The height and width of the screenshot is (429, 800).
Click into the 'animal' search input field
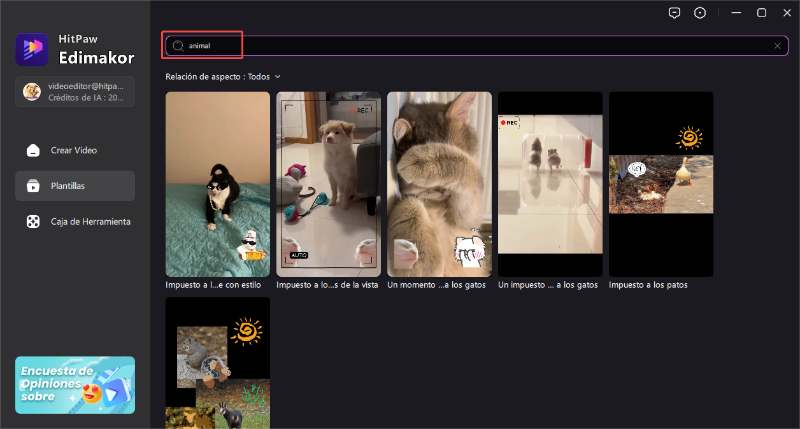470,46
